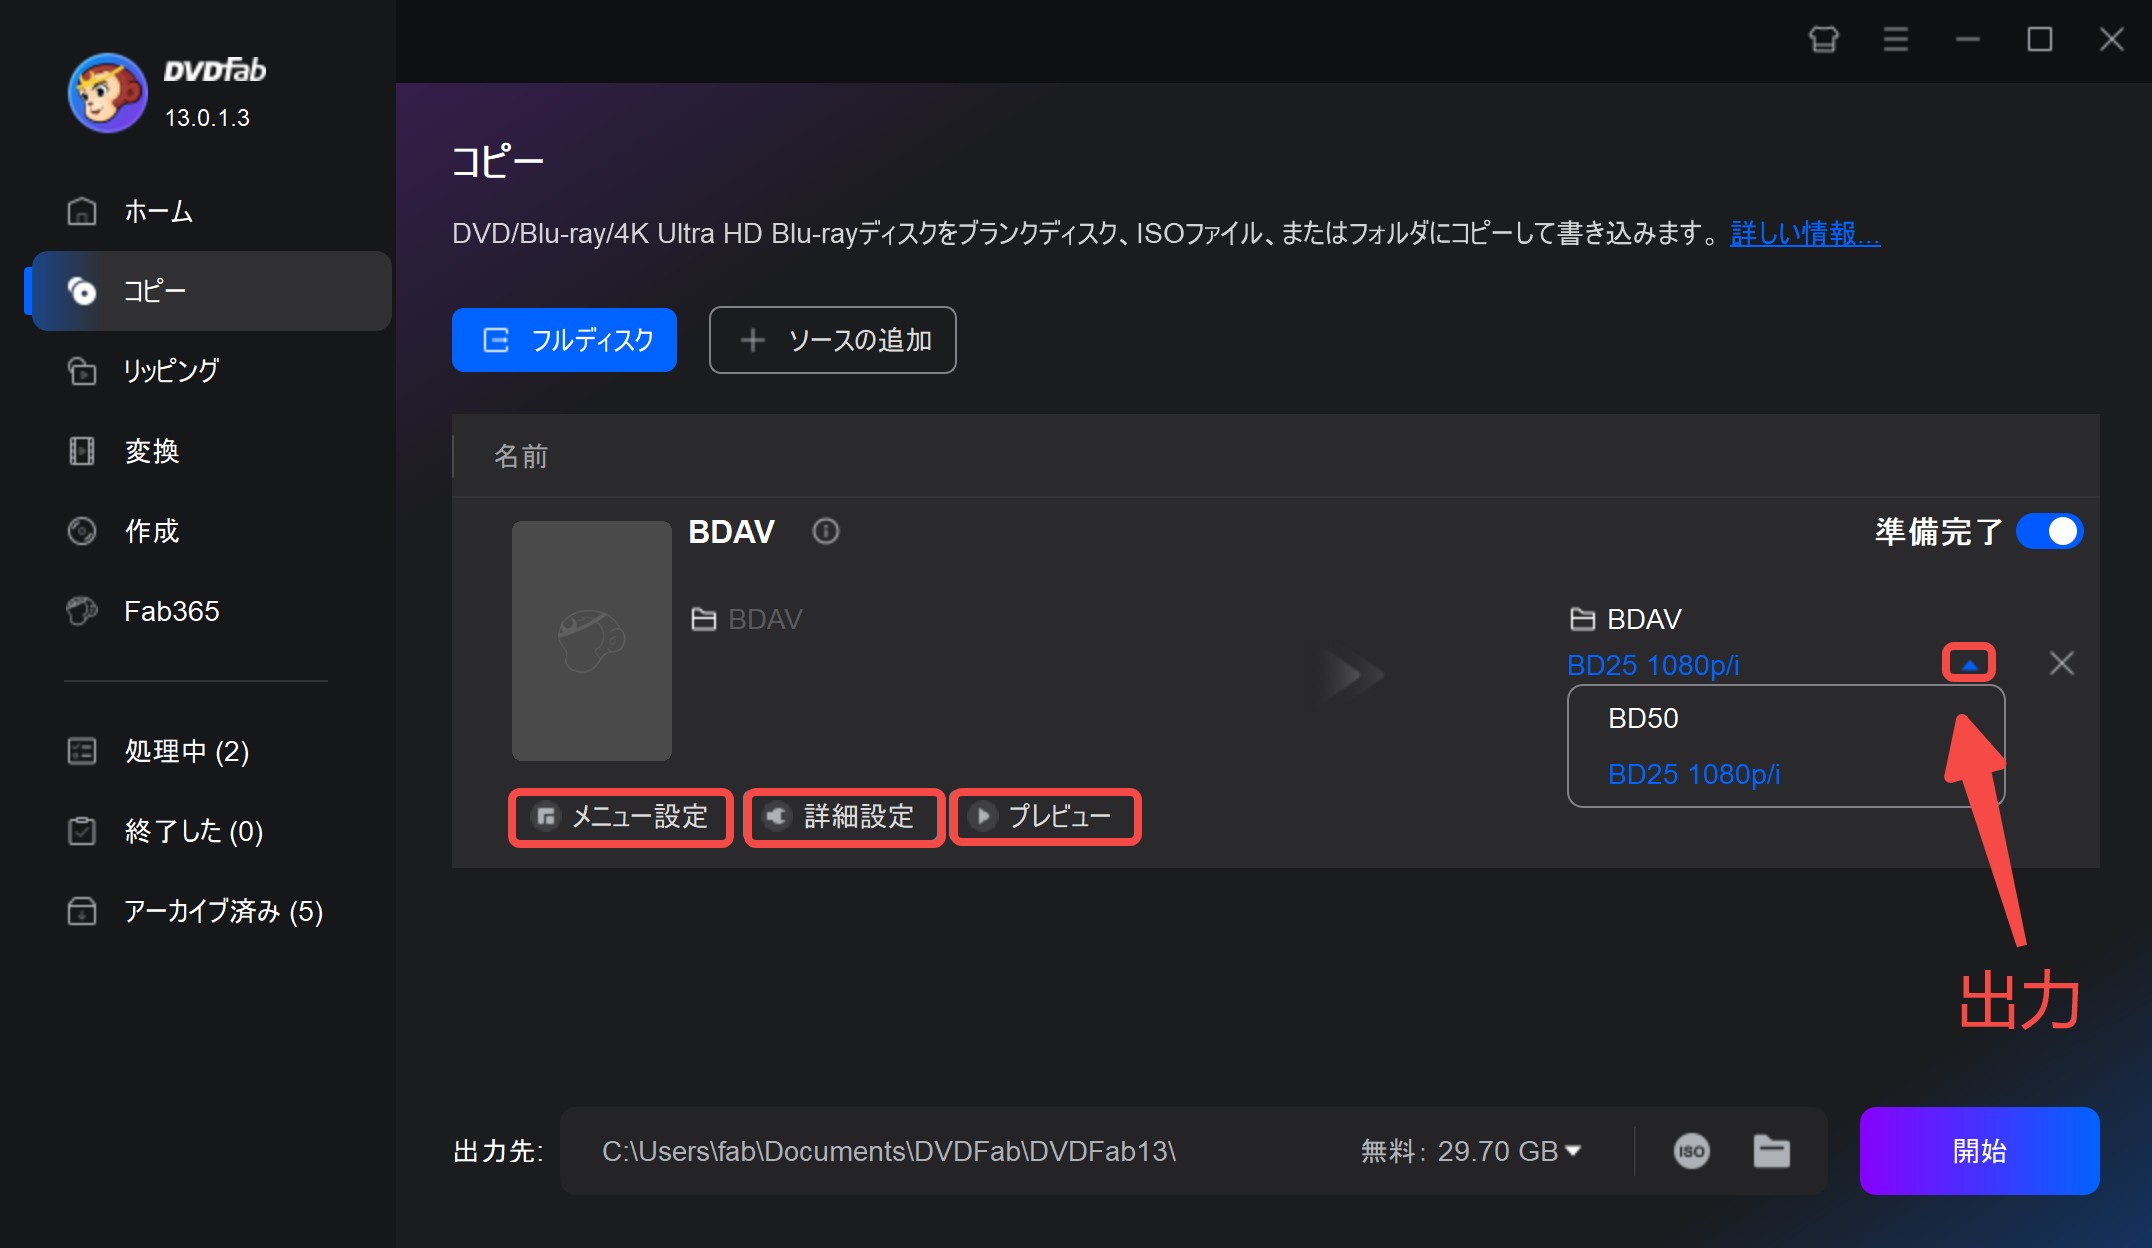Select コピー in the sidebar
Screen dimensions: 2152x1248
click(210, 291)
